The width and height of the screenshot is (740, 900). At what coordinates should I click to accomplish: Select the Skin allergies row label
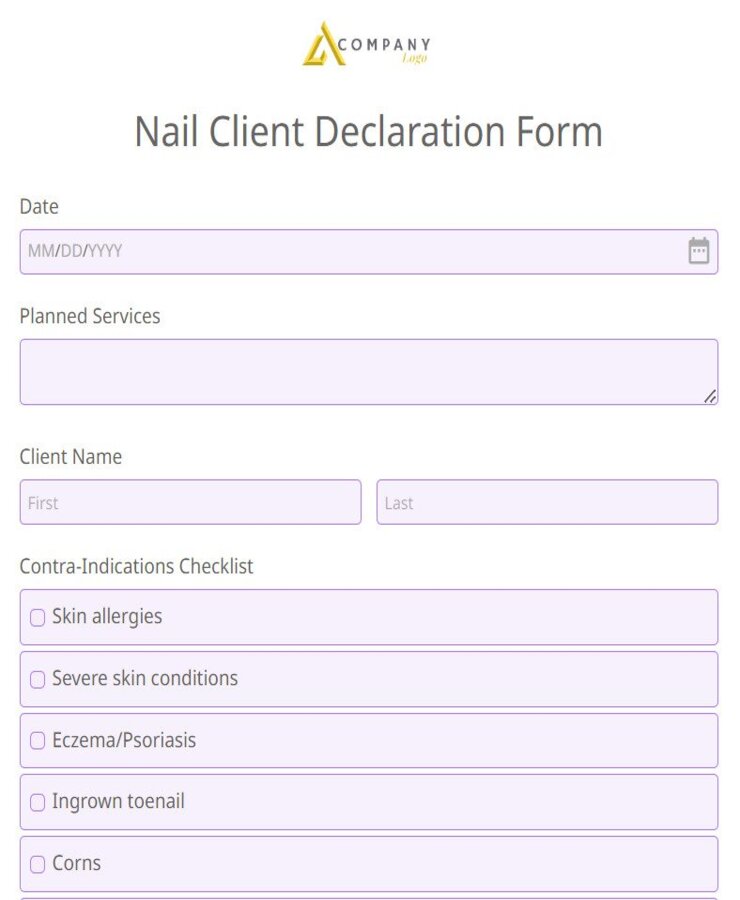tap(105, 617)
